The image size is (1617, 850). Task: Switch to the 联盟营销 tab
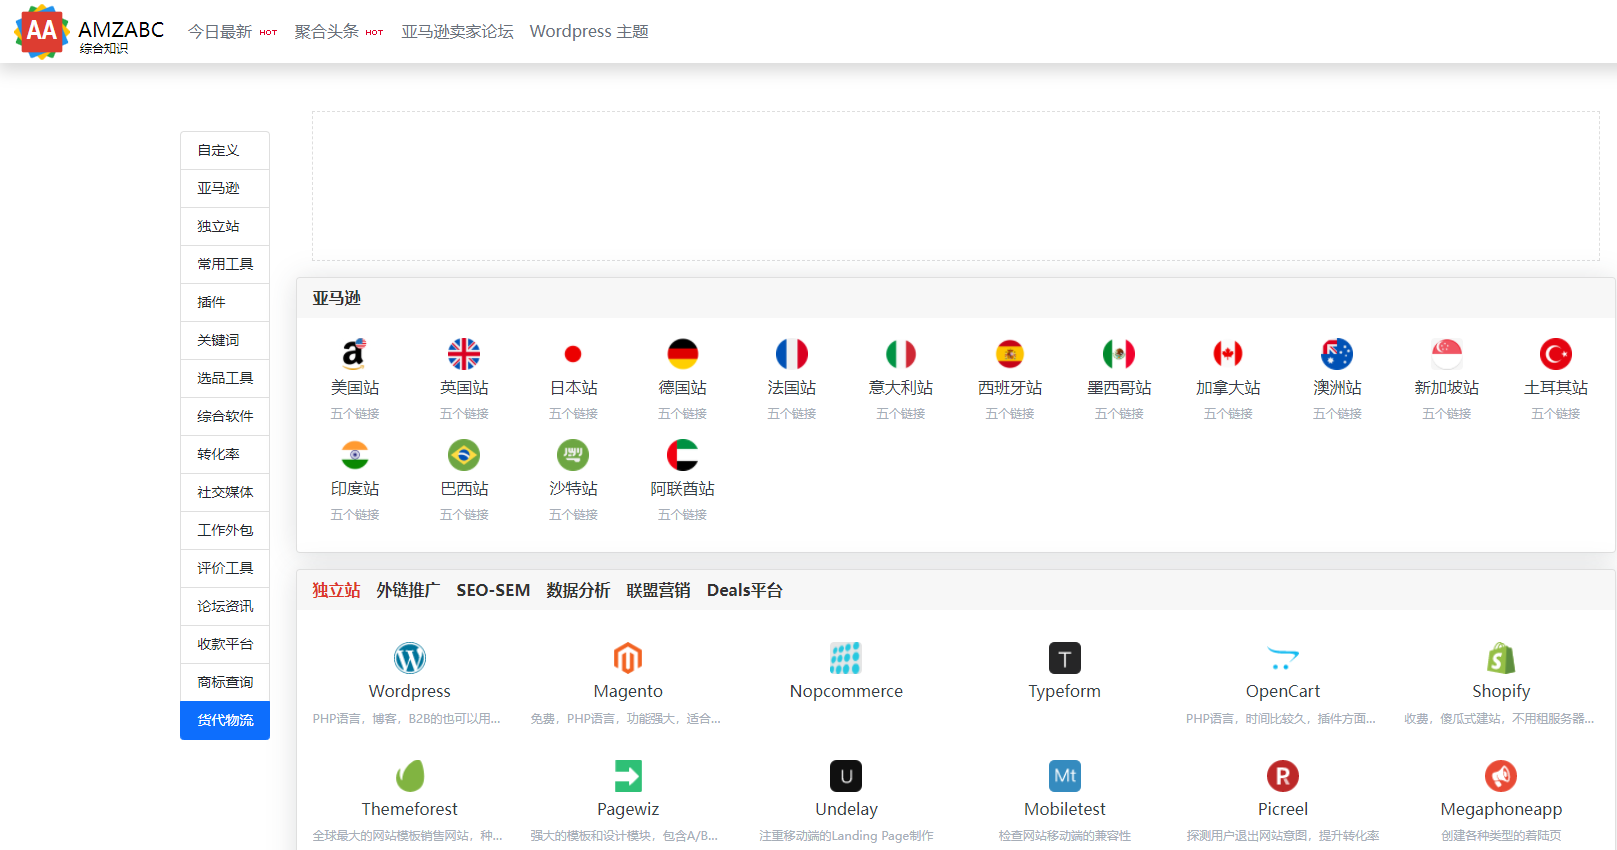click(x=658, y=591)
